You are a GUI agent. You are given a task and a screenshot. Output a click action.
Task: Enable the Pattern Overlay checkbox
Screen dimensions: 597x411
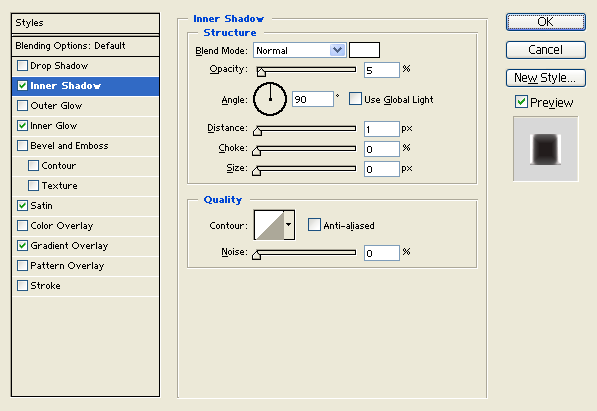point(22,265)
